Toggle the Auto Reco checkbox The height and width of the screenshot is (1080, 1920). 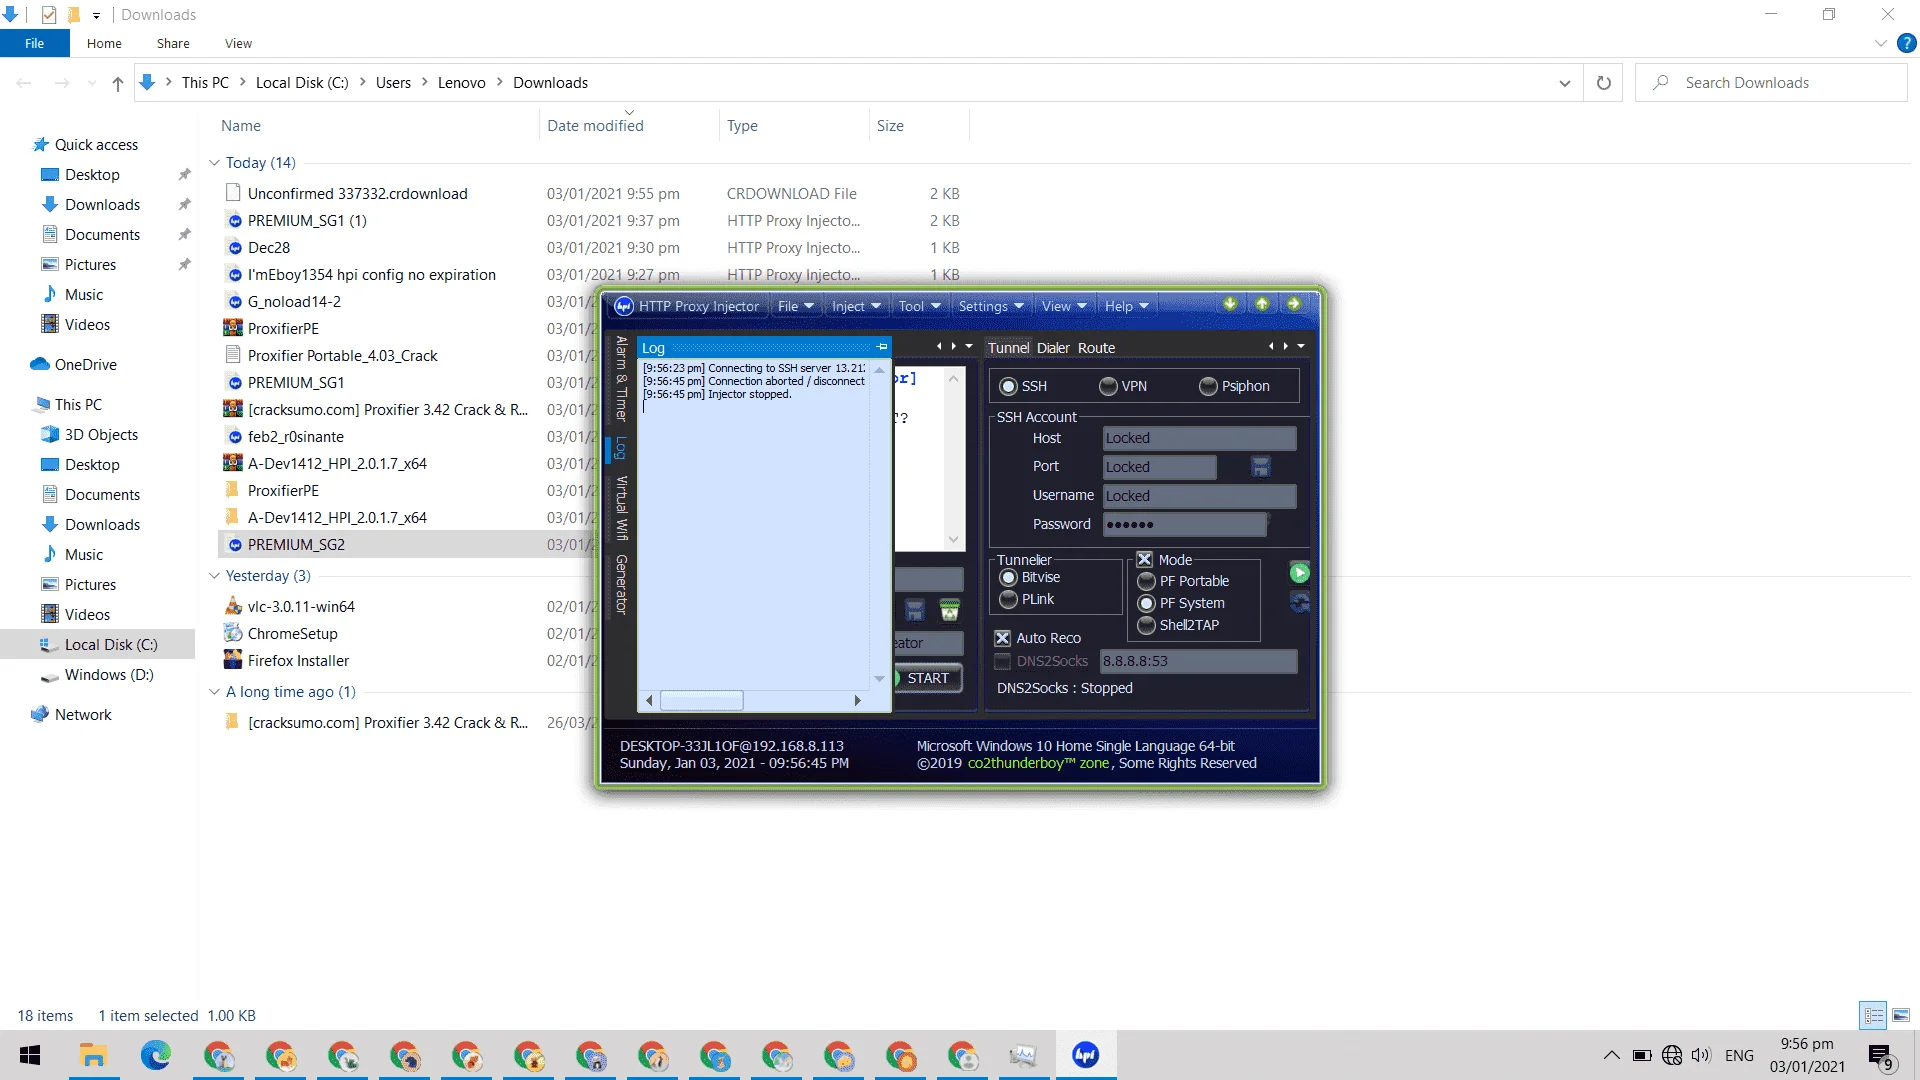(1002, 638)
